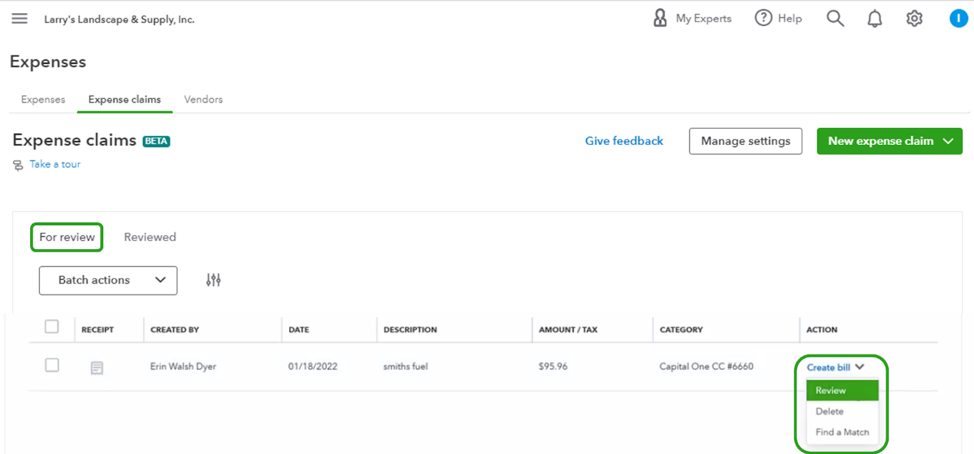This screenshot has height=454, width=974.
Task: Show the For review tab
Action: pyautogui.click(x=67, y=237)
